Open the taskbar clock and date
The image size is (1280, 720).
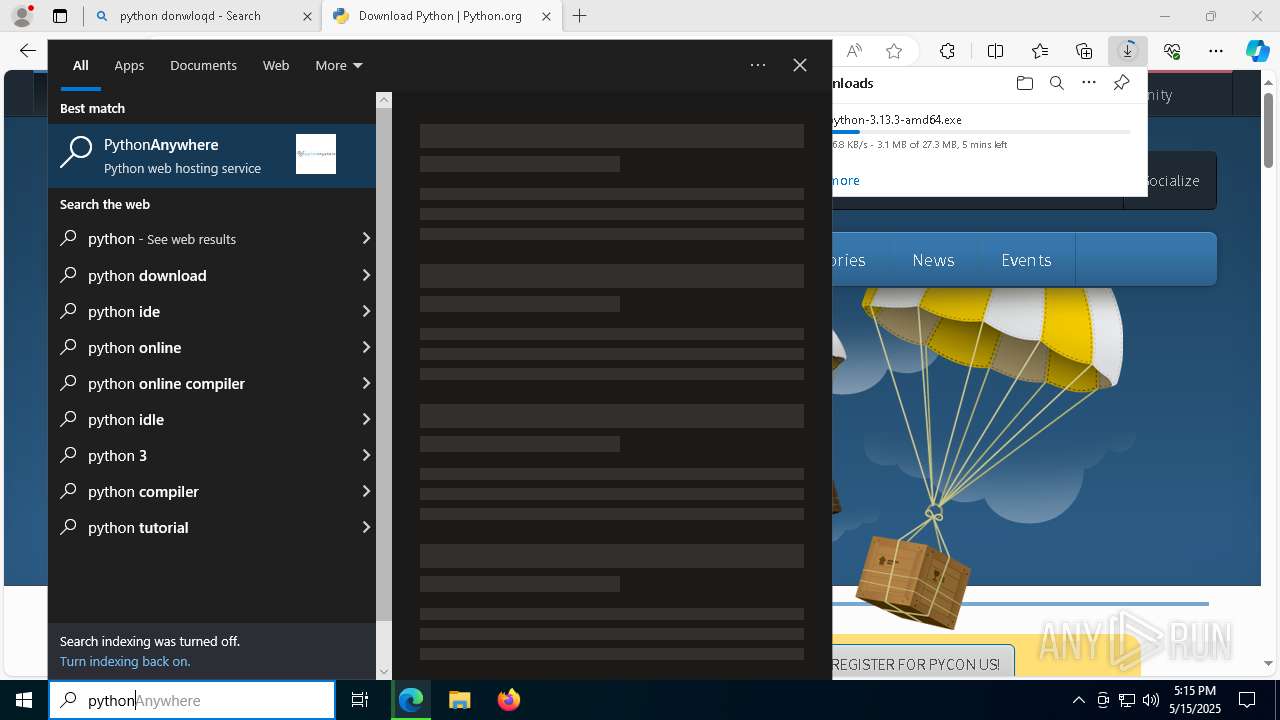pos(1196,700)
